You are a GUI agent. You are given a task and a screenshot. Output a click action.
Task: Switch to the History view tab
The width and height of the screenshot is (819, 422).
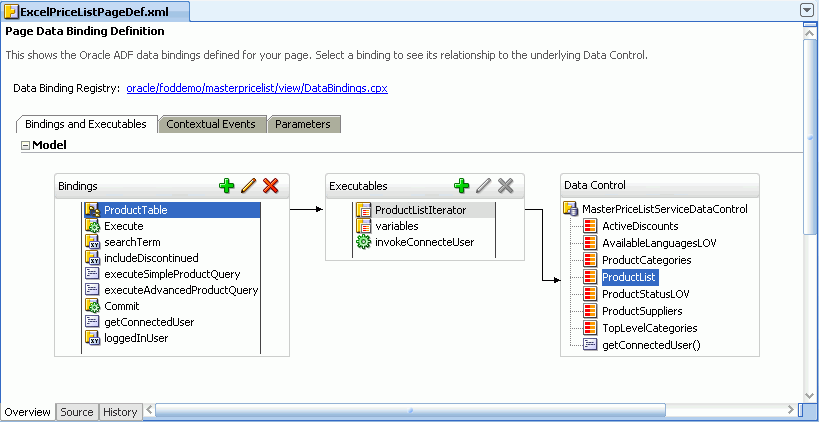(120, 412)
